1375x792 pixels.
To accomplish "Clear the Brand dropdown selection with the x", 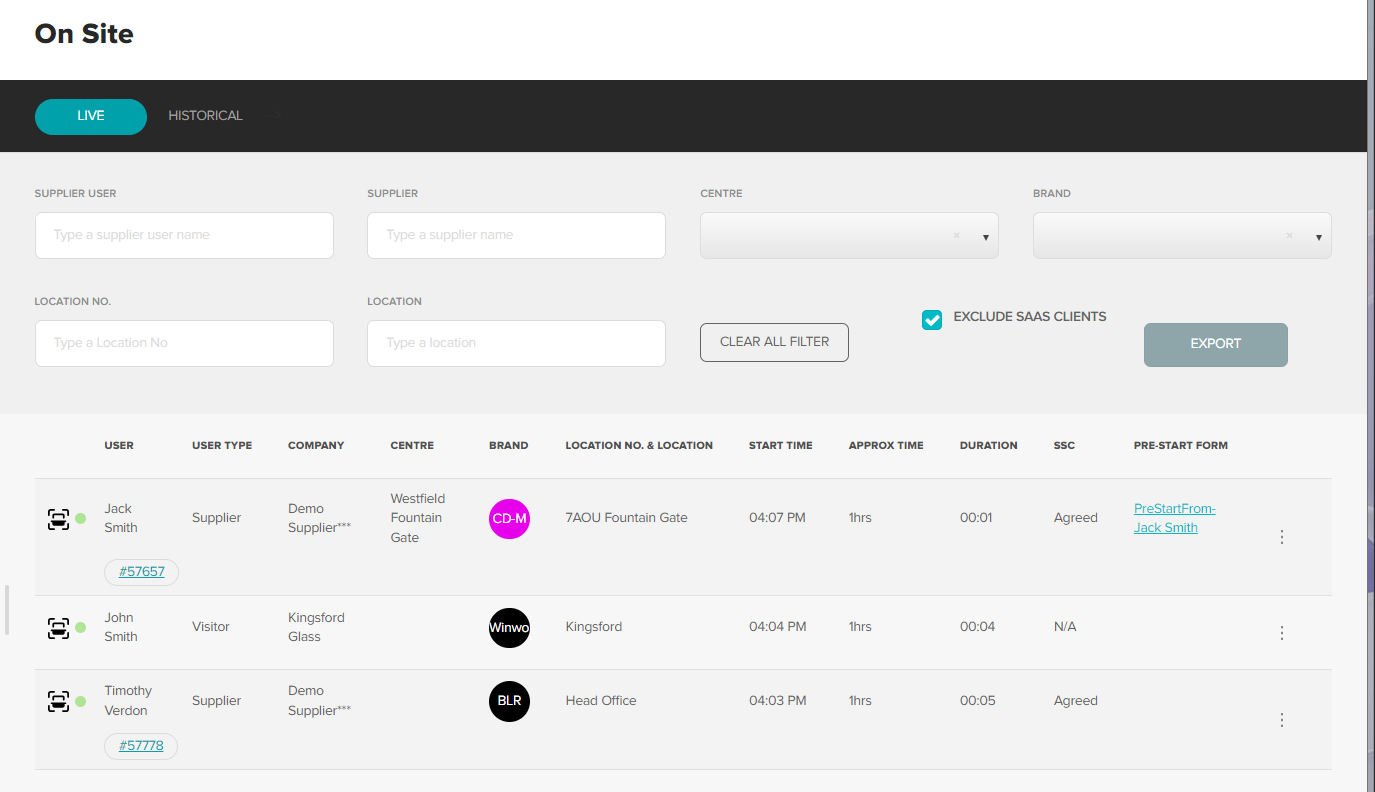I will coord(1289,236).
